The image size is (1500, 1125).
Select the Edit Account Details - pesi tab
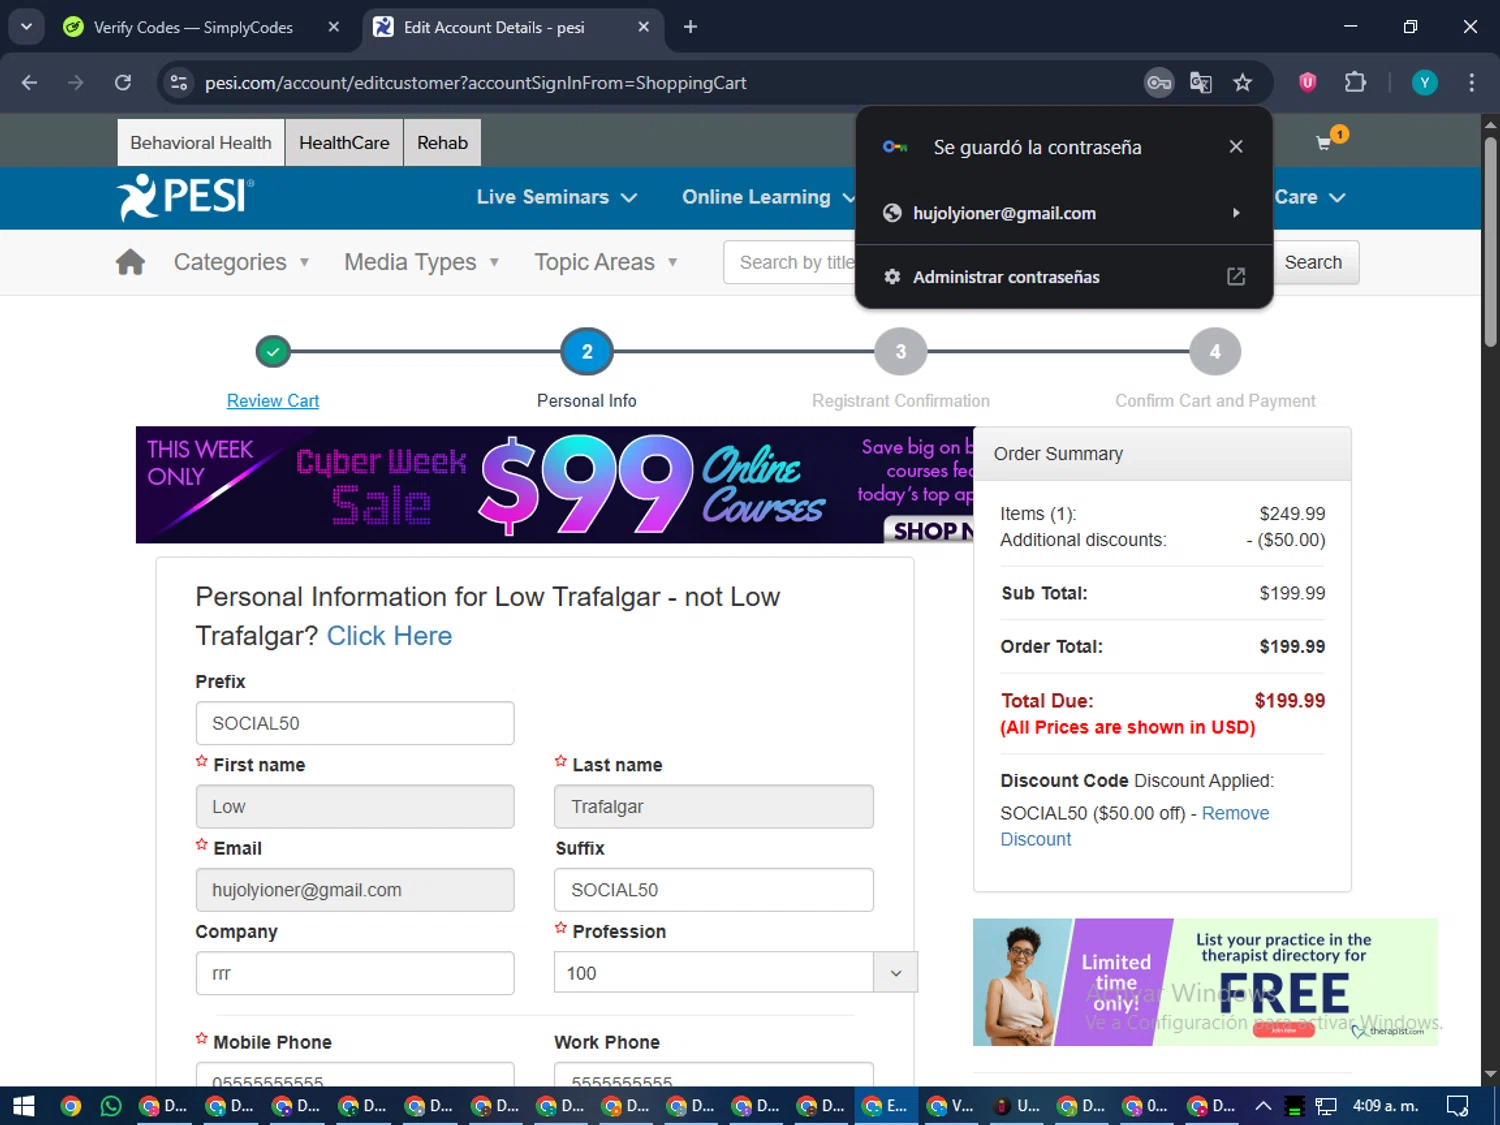click(510, 27)
